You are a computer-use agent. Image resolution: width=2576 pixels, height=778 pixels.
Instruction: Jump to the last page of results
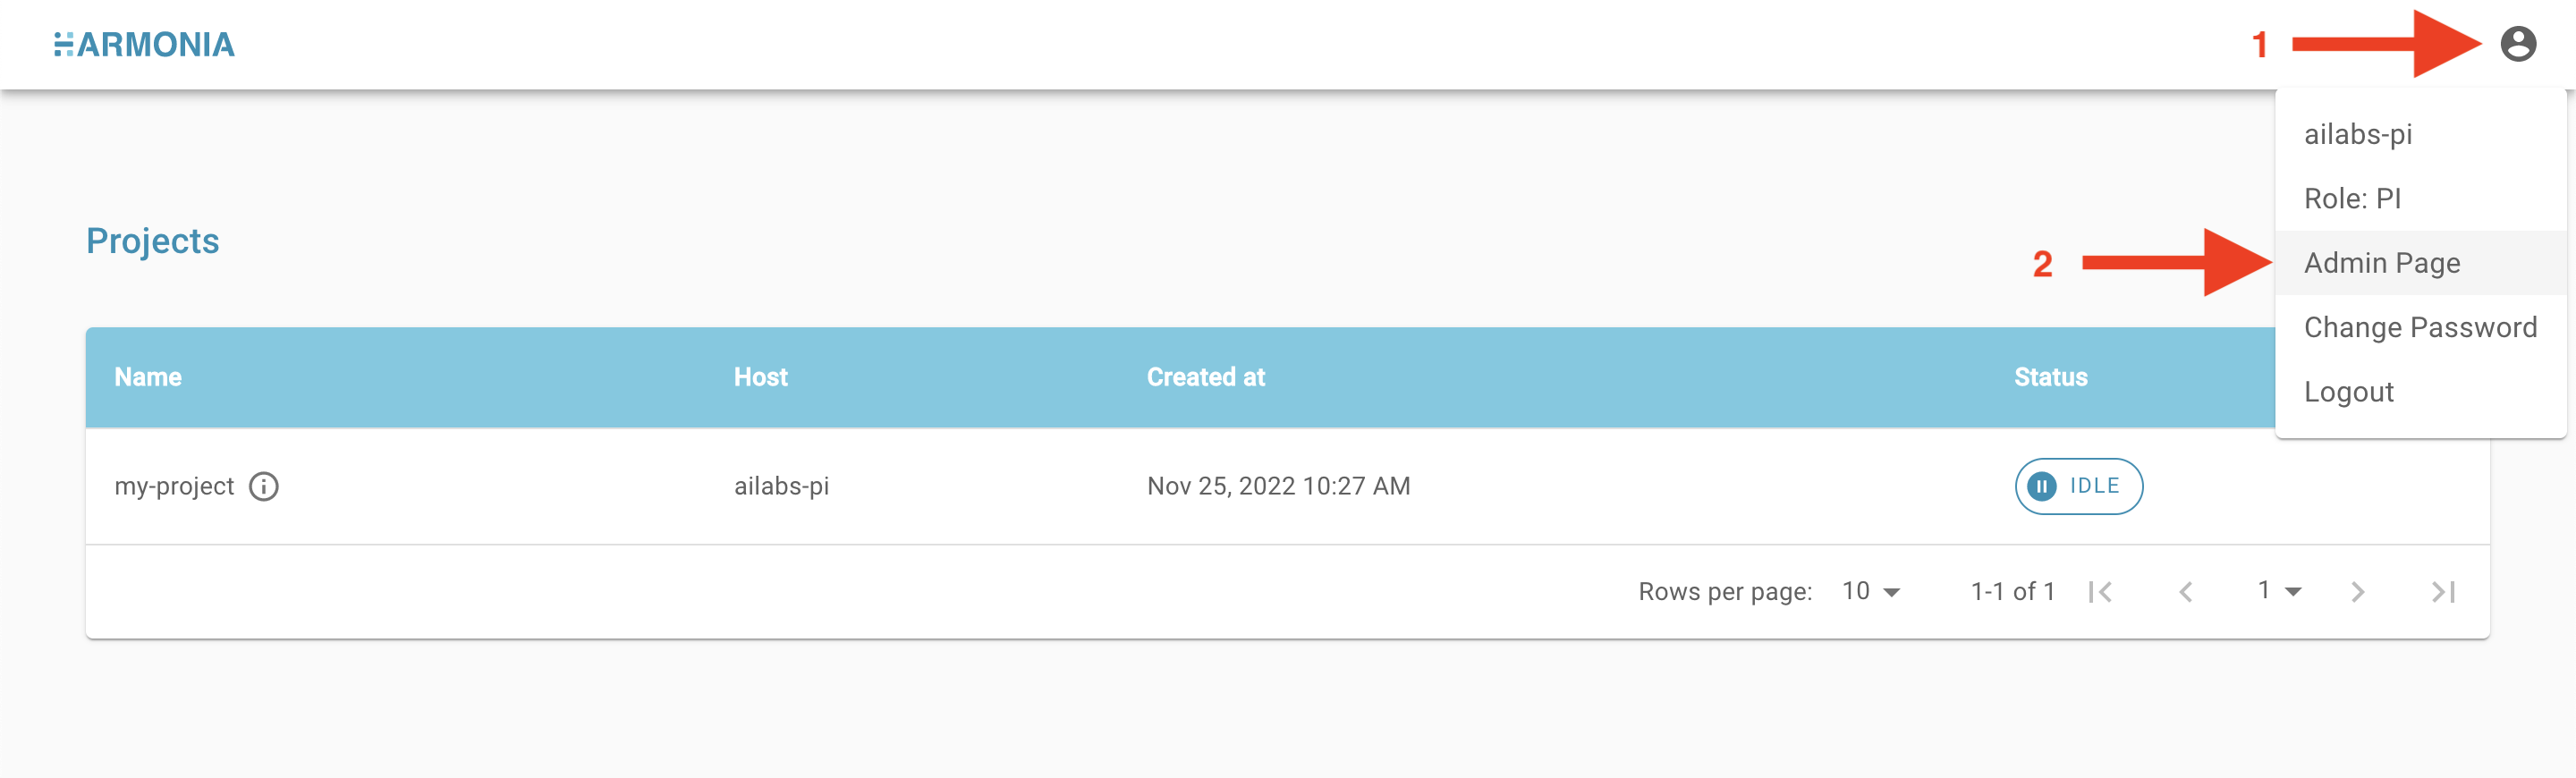pos(2443,592)
